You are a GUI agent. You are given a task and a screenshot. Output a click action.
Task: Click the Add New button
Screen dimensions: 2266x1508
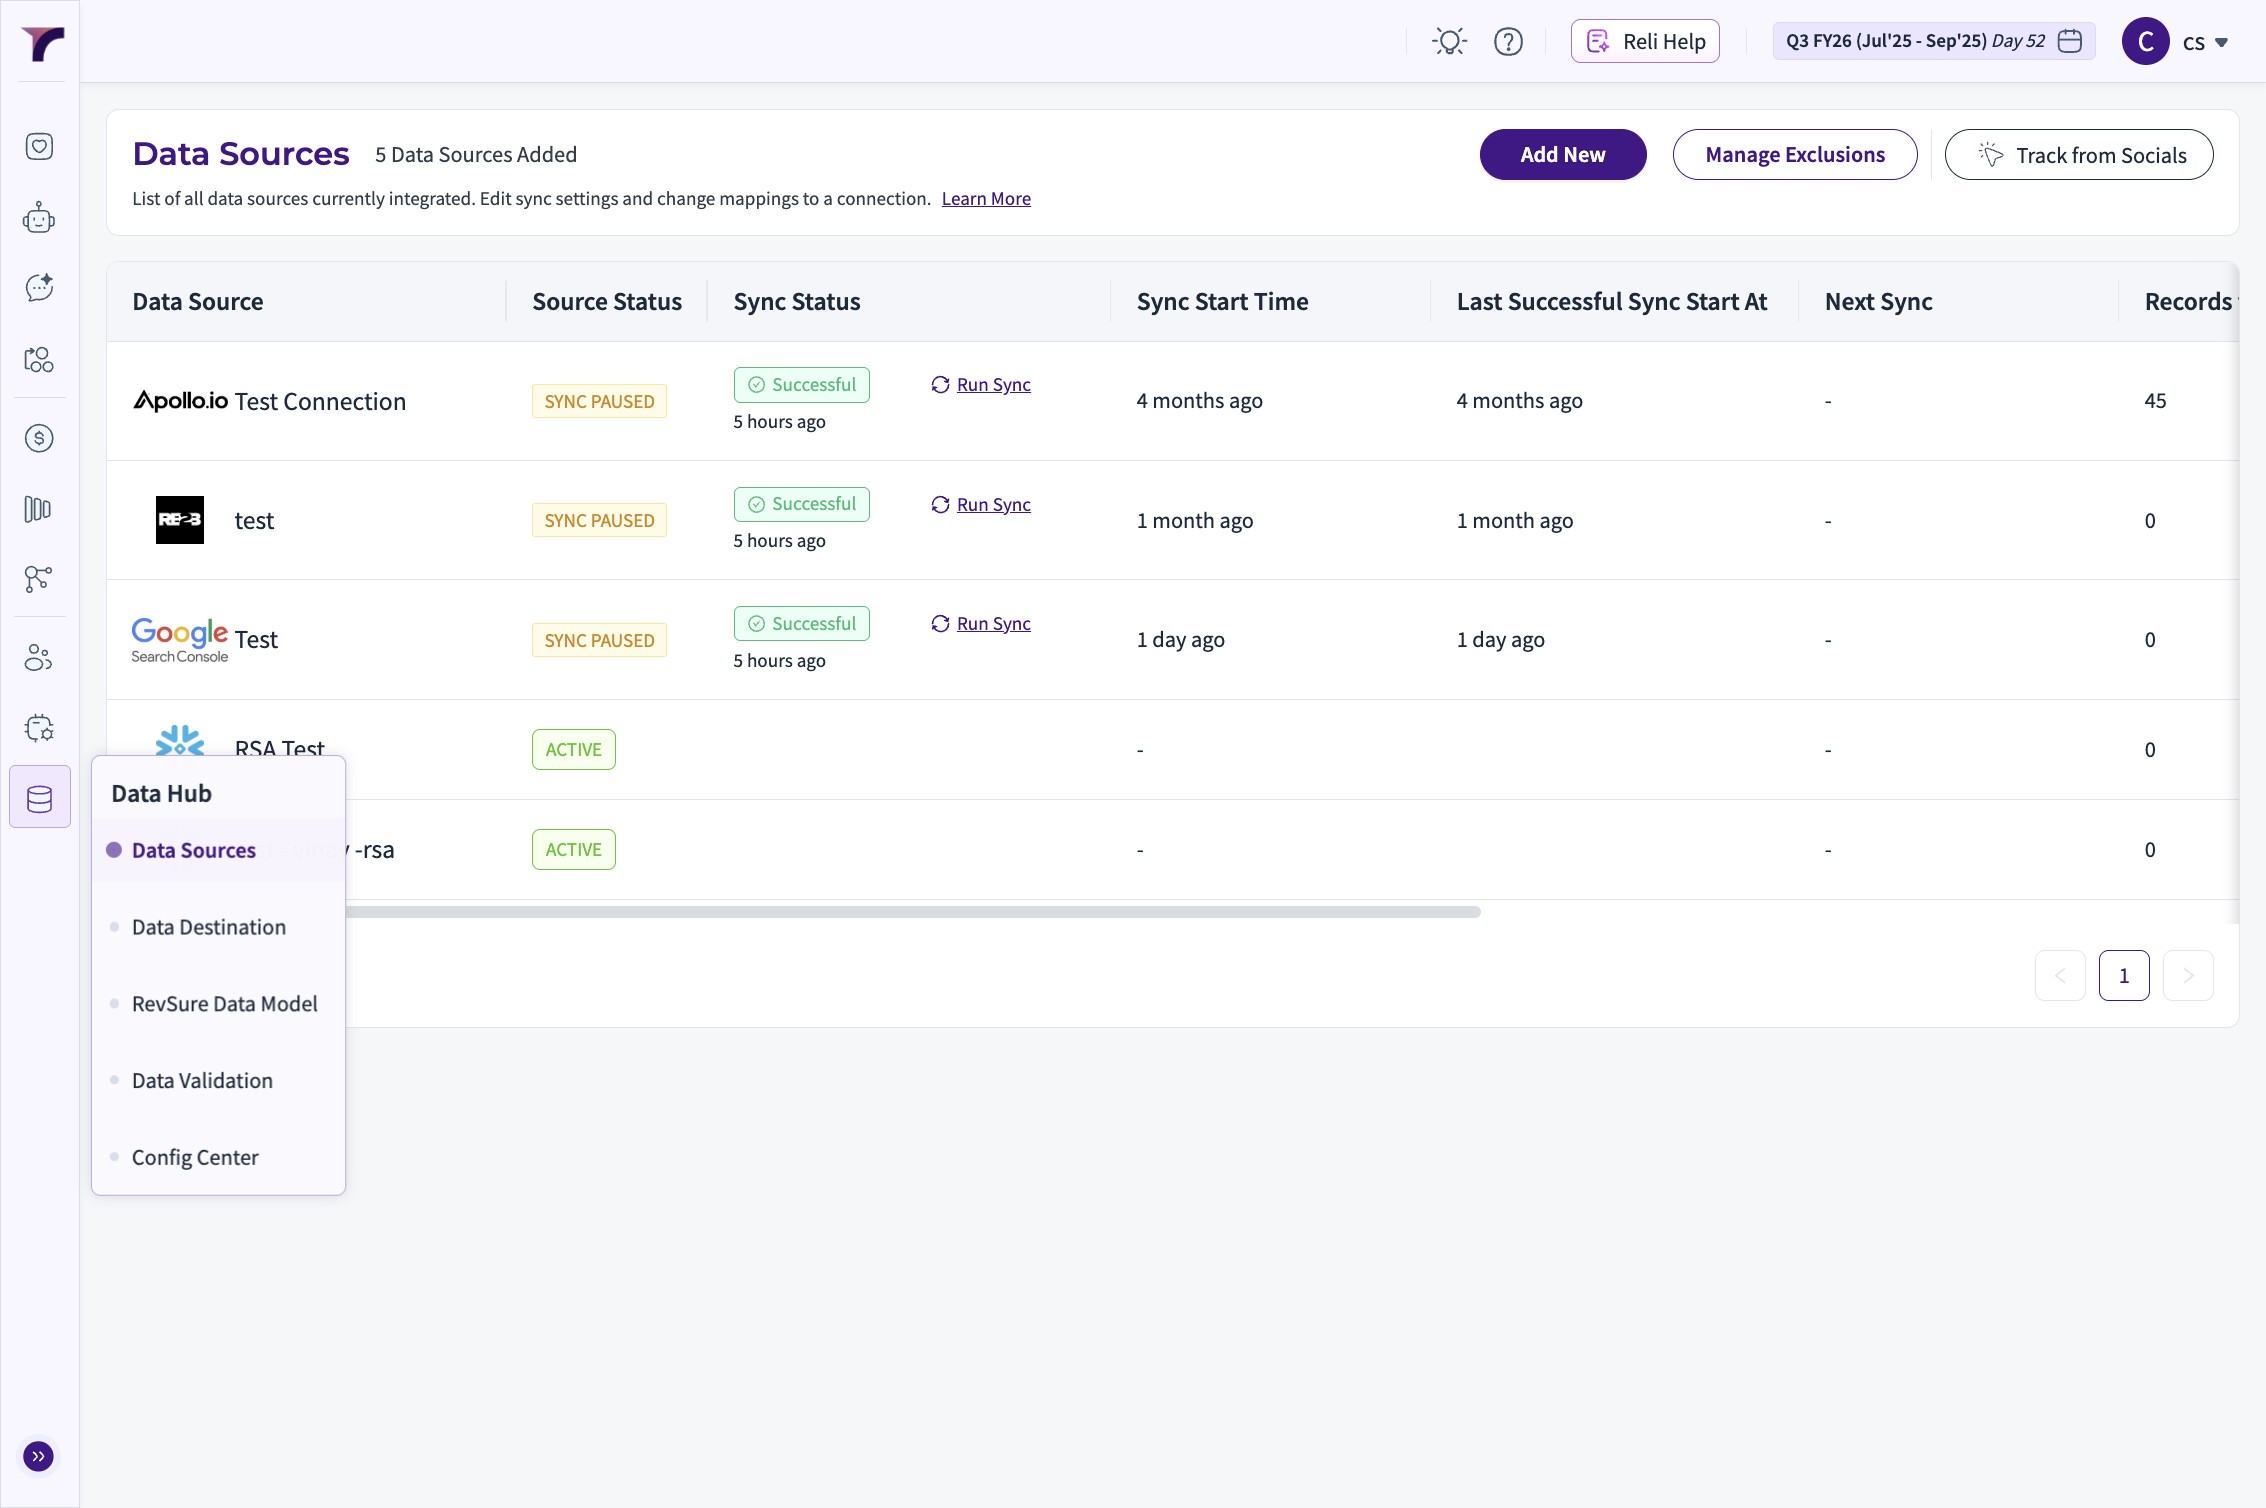tap(1562, 155)
